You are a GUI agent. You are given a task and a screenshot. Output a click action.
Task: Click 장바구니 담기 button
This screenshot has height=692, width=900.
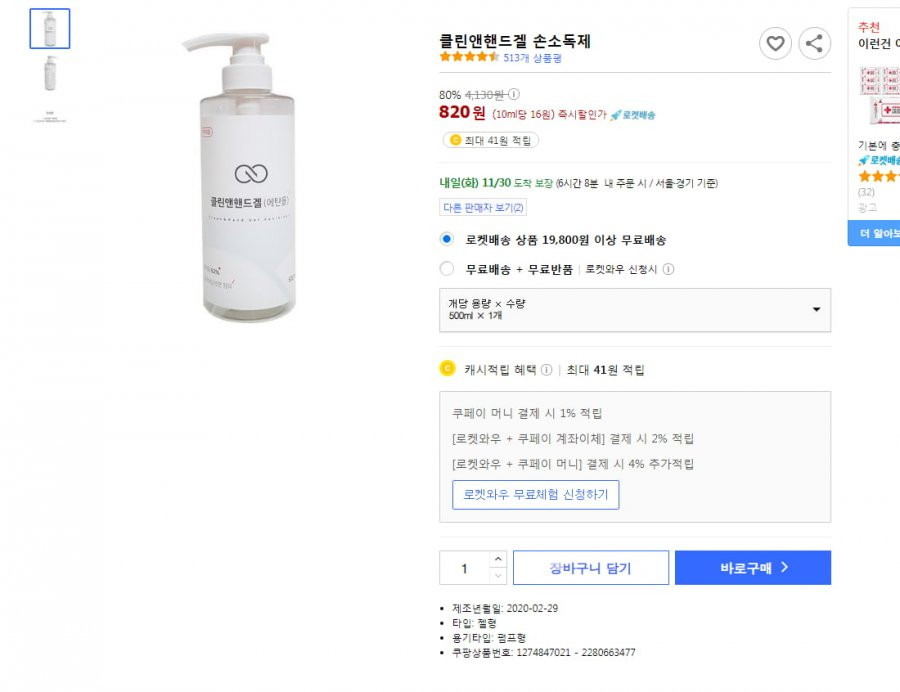[591, 568]
